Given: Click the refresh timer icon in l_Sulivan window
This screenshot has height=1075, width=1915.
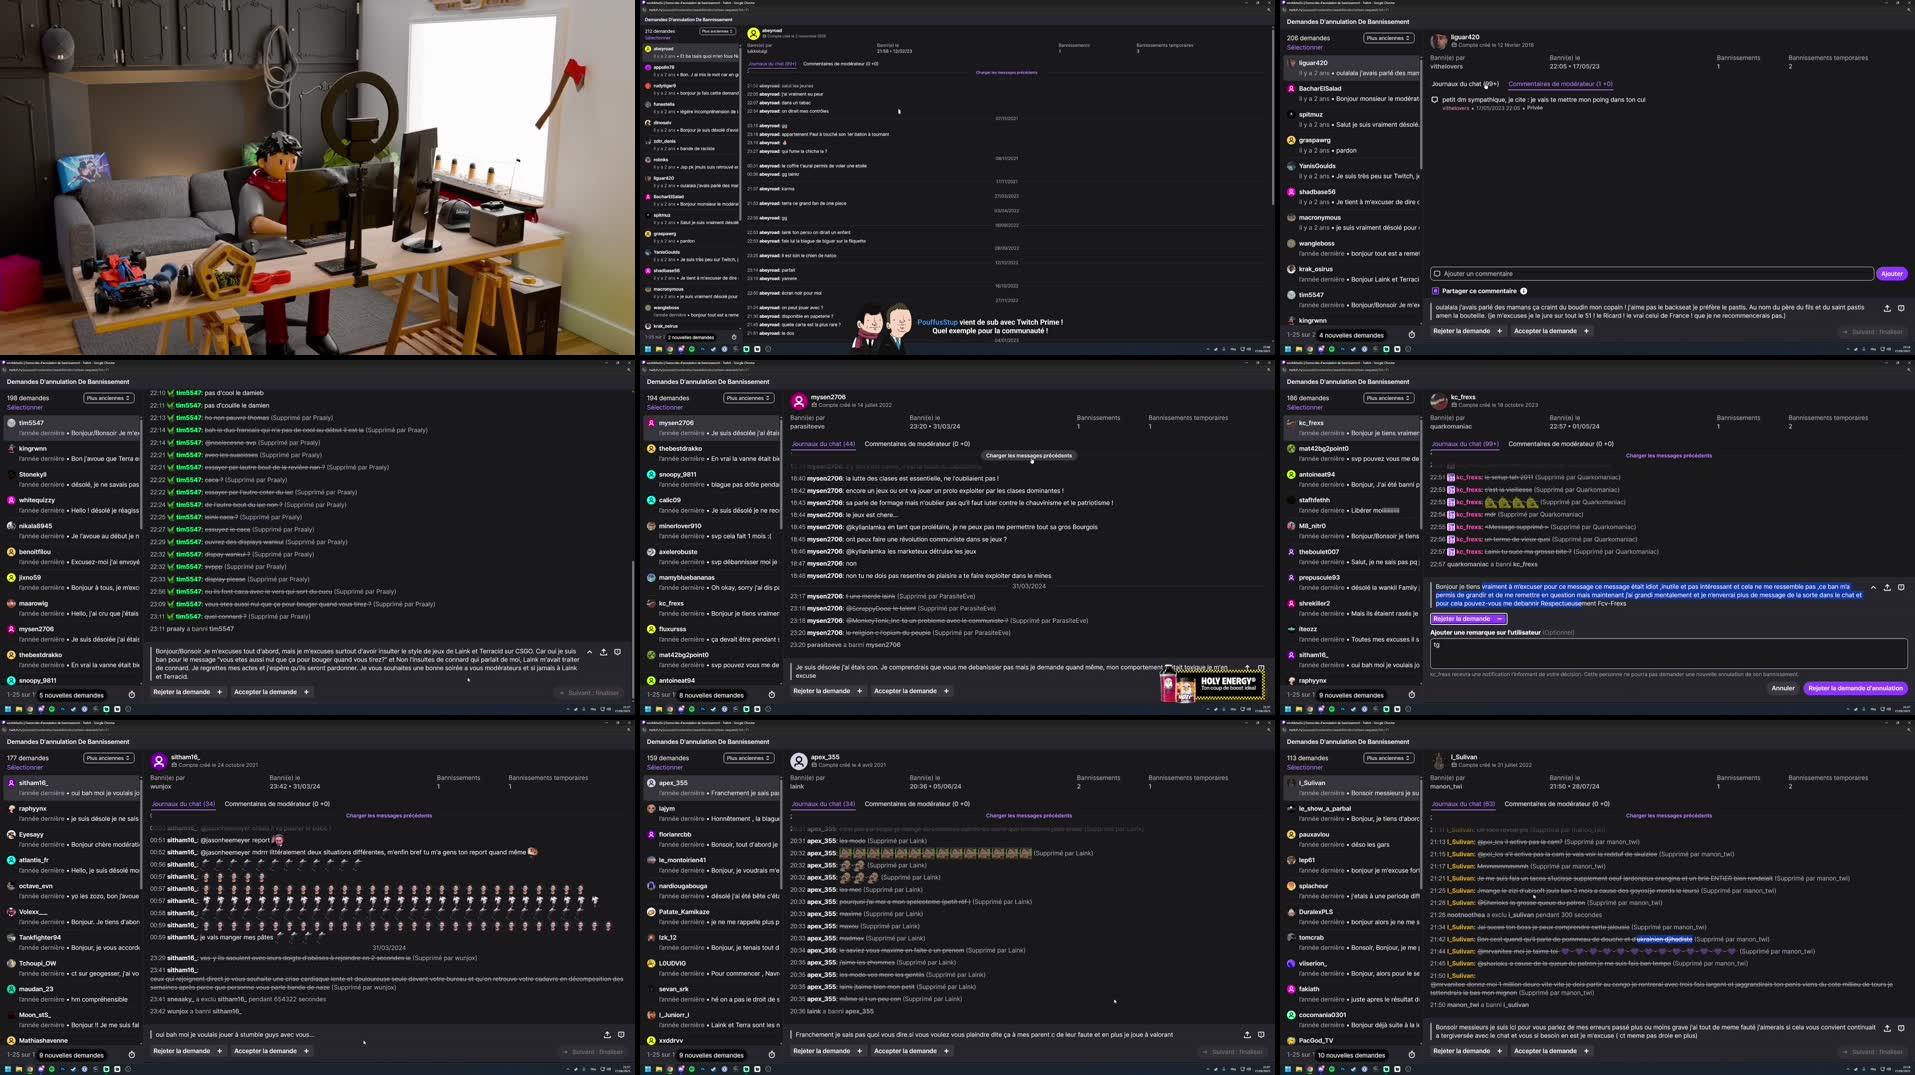Looking at the screenshot, I should click(1411, 1055).
